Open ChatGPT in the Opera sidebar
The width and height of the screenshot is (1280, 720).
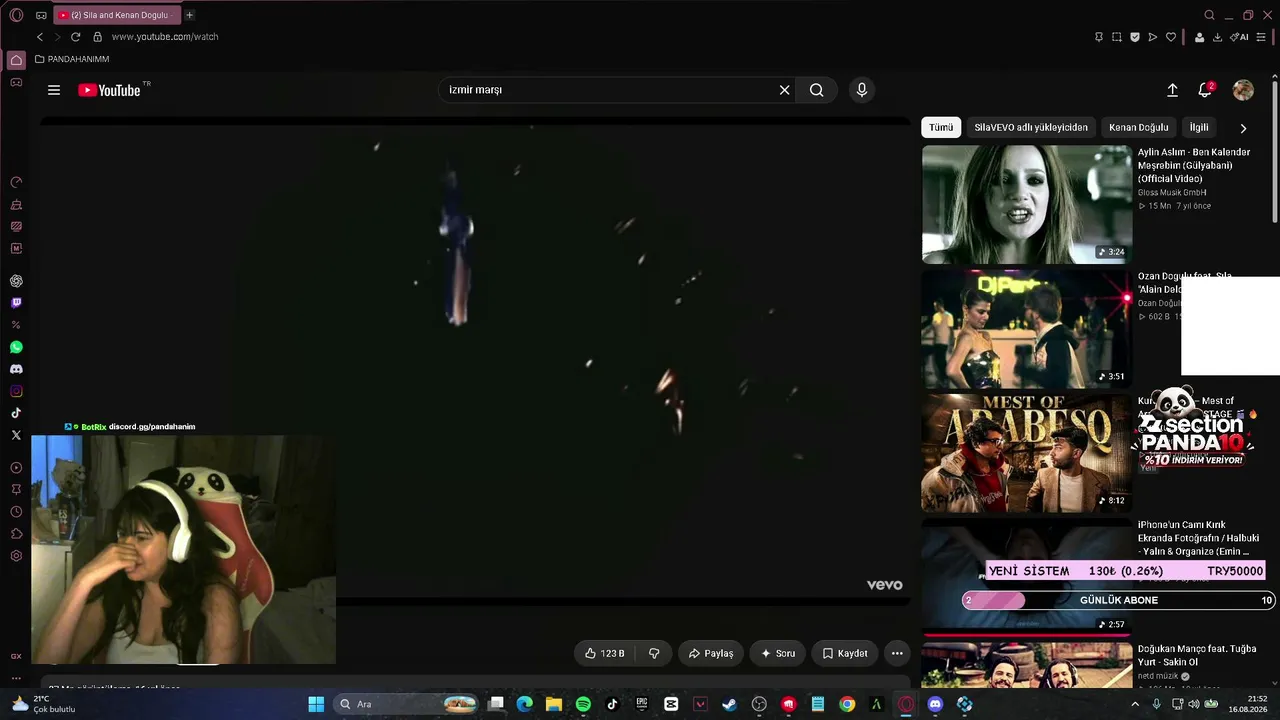pos(16,281)
